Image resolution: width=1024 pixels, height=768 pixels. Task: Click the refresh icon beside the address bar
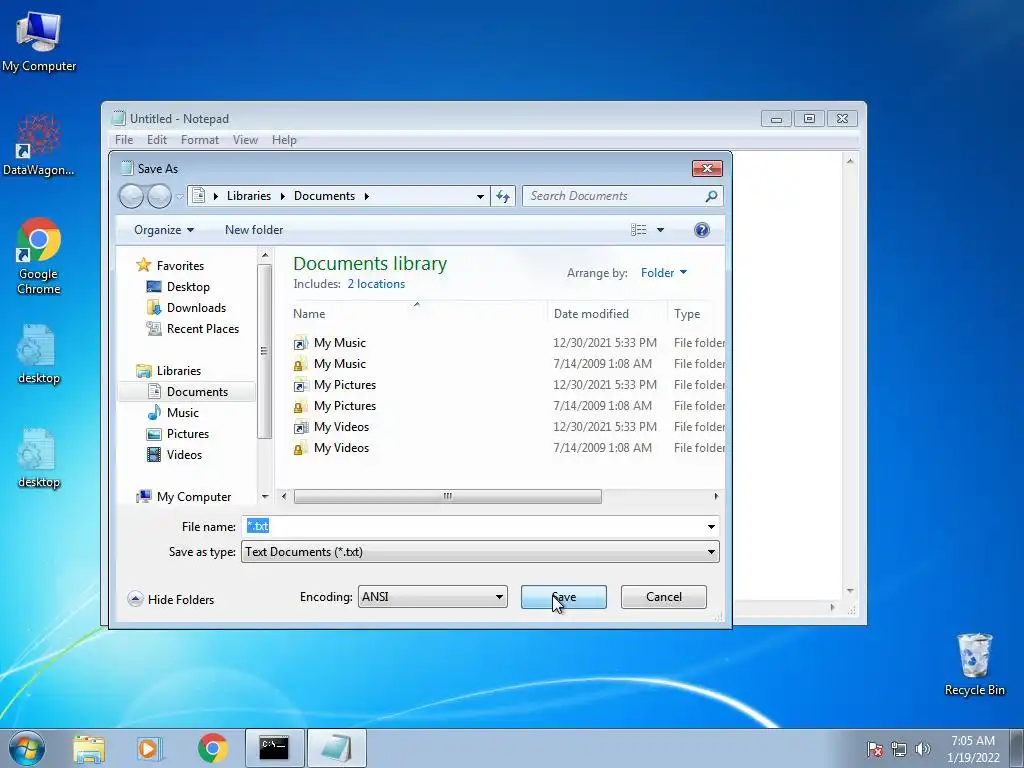point(503,196)
